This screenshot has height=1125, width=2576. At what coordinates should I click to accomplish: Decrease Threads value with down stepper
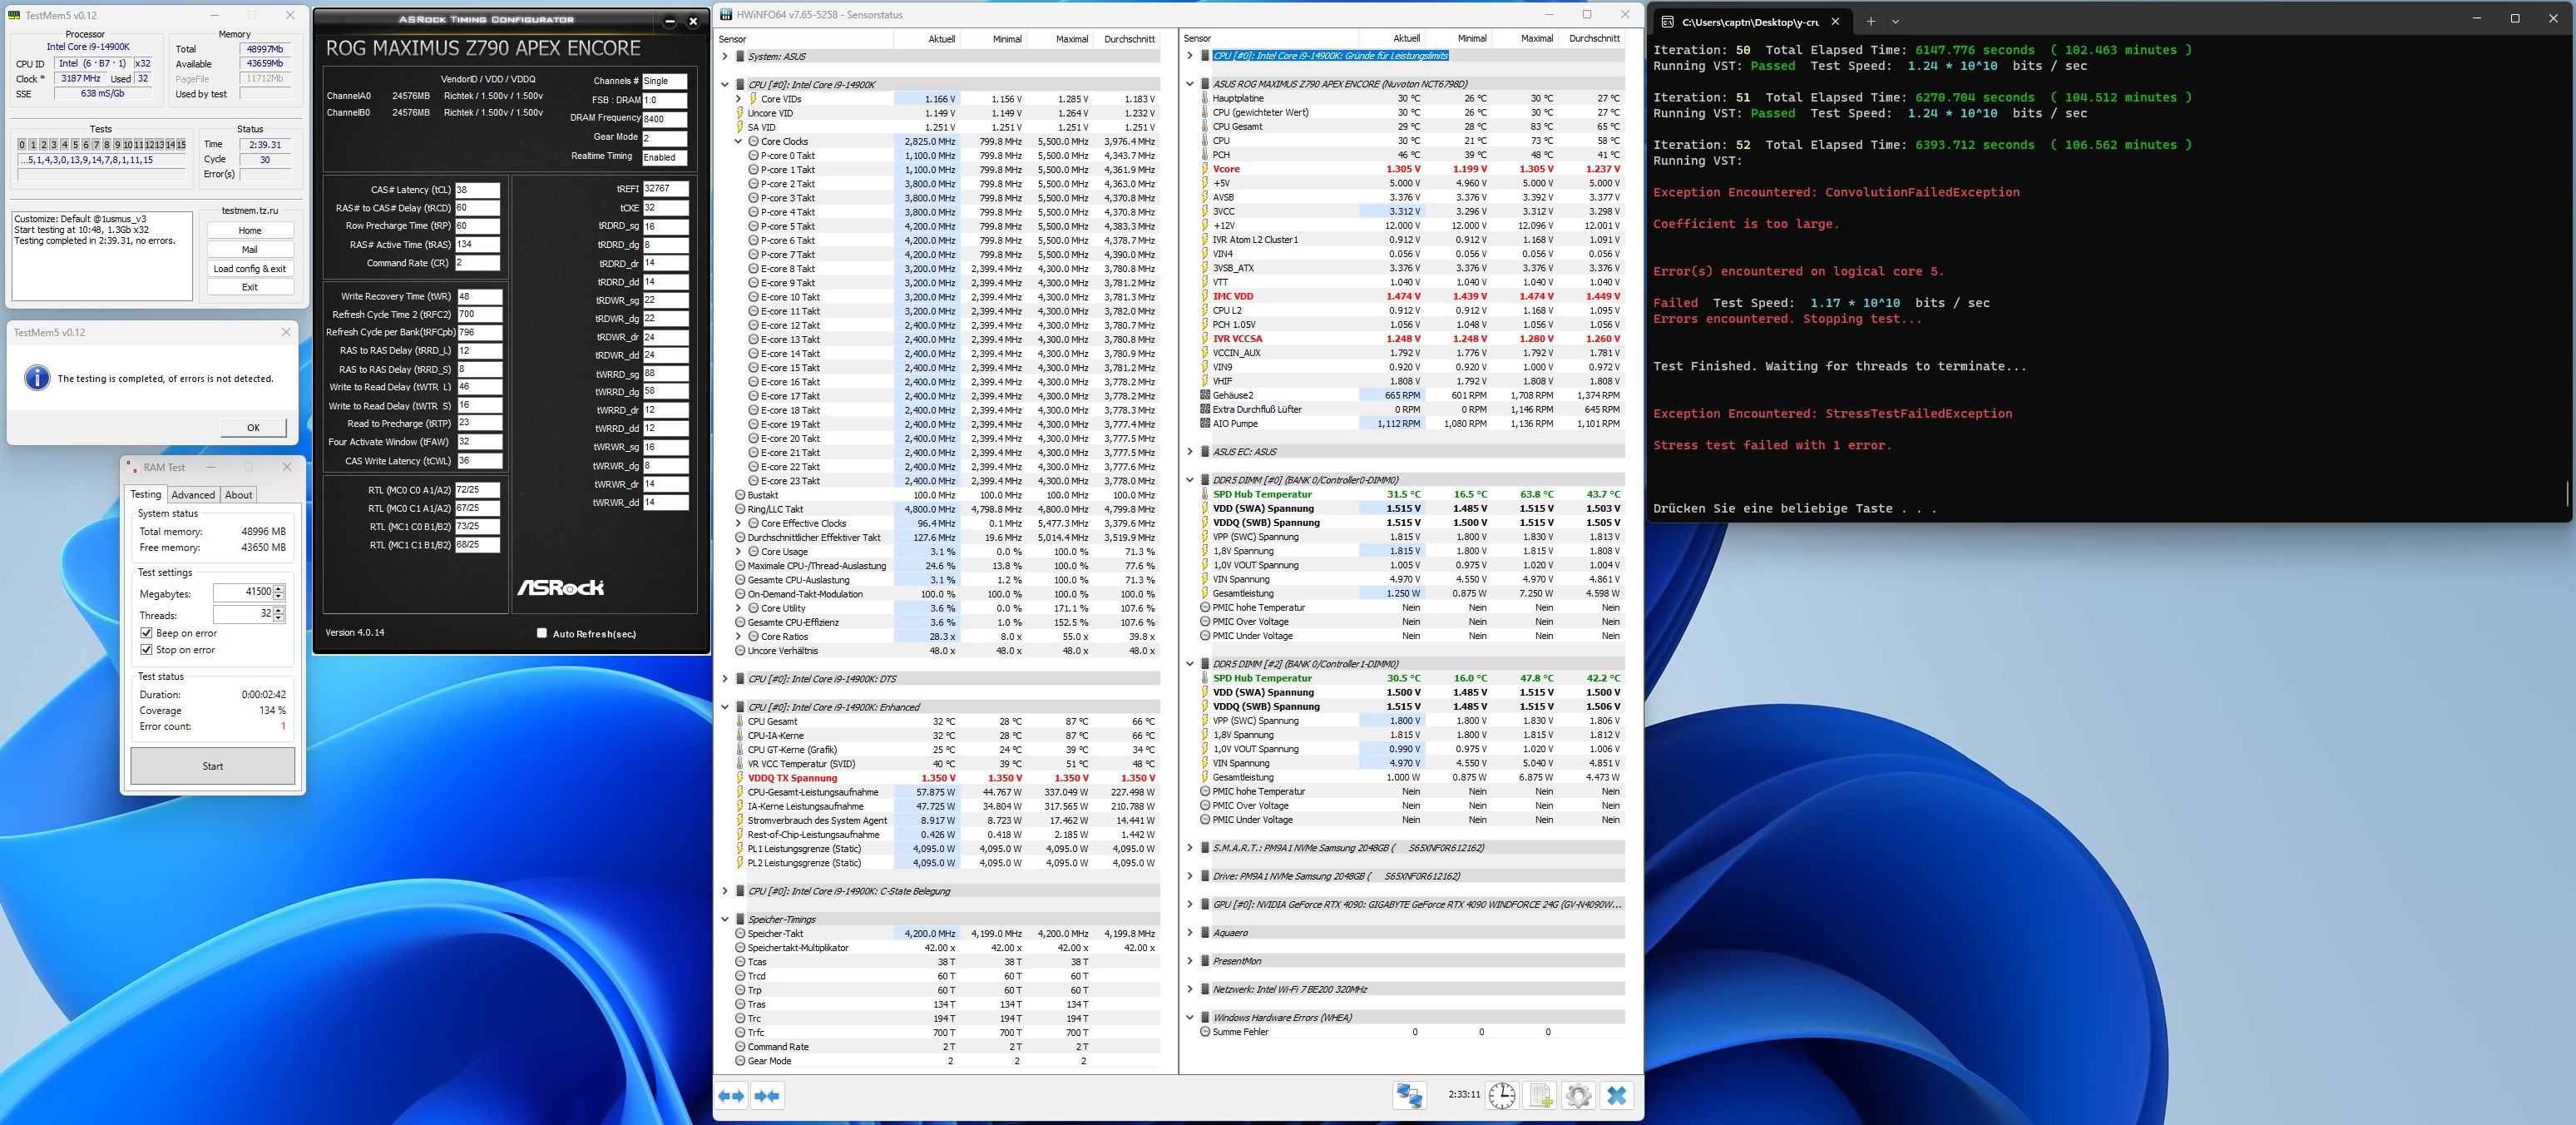point(279,618)
